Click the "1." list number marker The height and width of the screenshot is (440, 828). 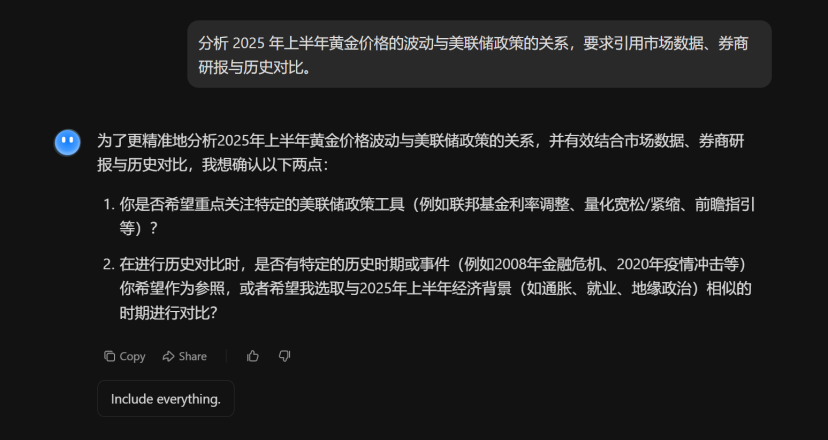[x=109, y=204]
